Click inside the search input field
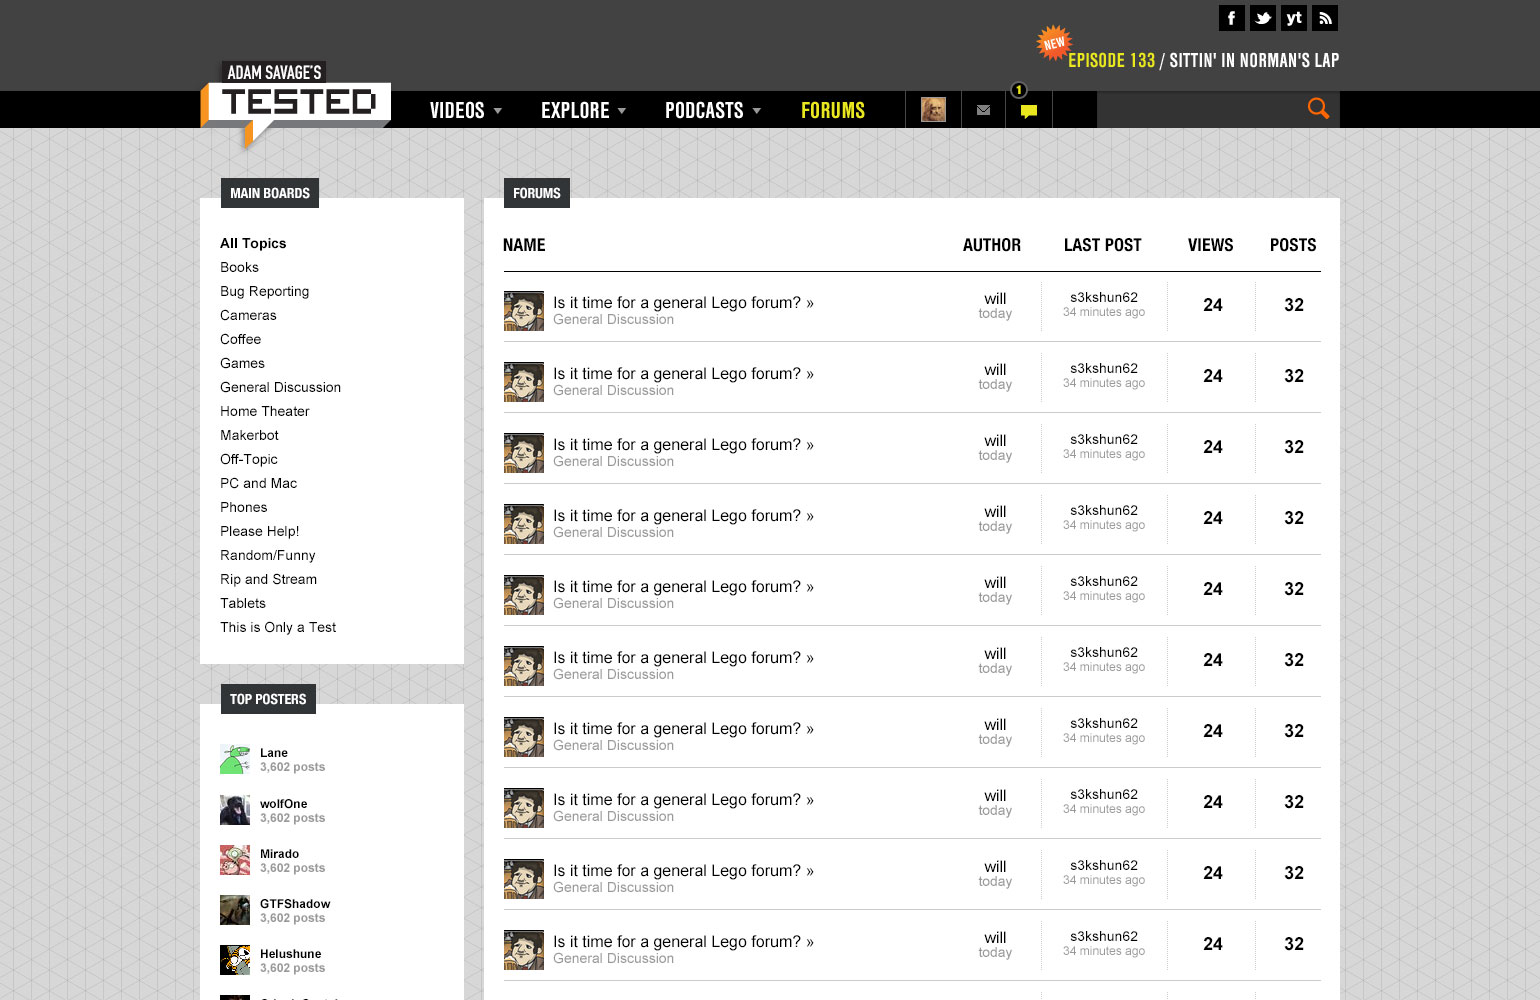 click(1198, 110)
